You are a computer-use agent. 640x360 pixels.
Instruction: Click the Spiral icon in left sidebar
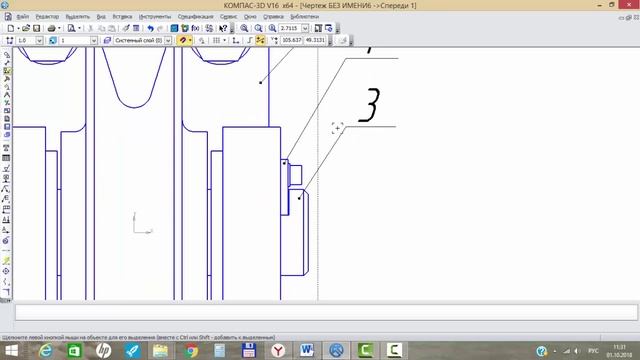pos(7,240)
